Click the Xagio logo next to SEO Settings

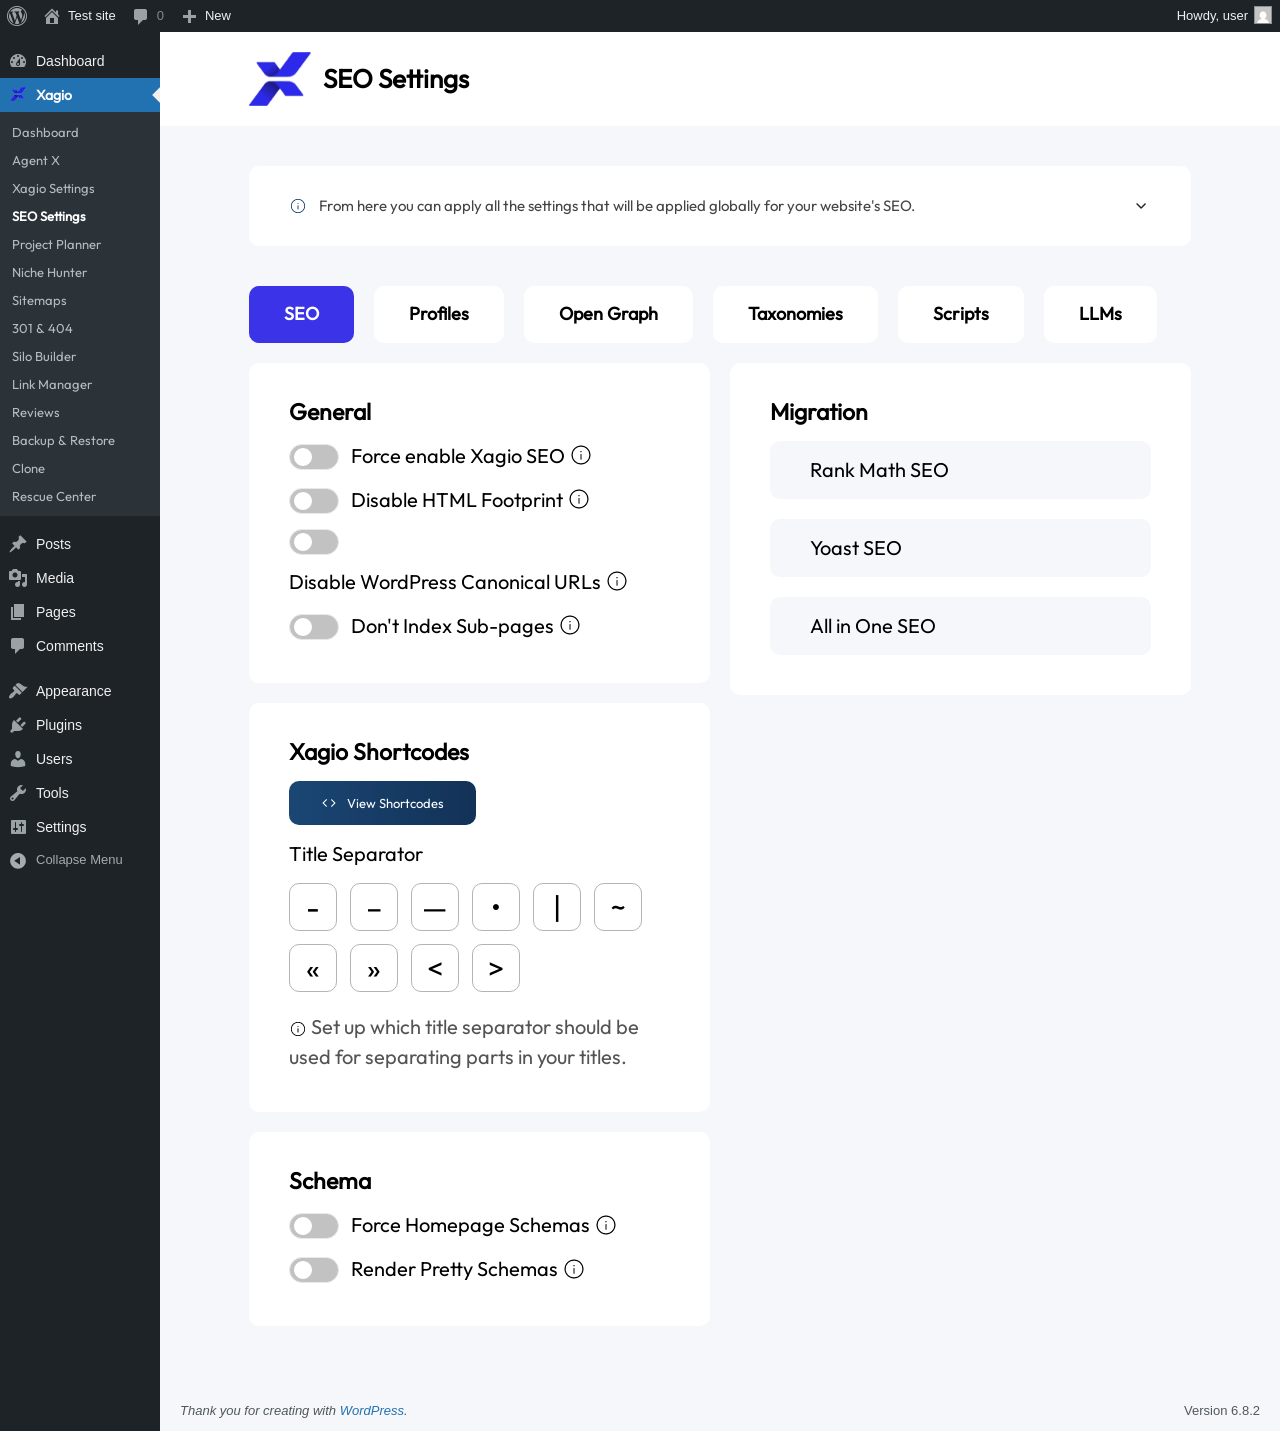[x=280, y=79]
